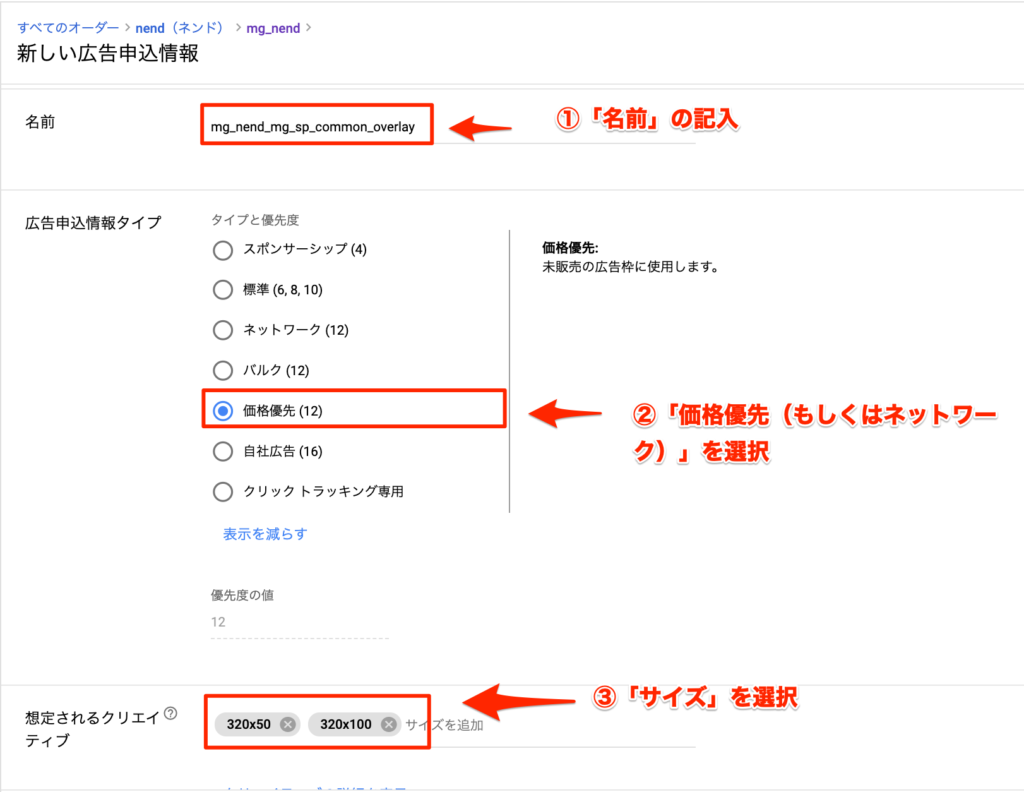Viewport: 1024px width, 792px height.
Task: Click the text 未販売の広告枠に使用します。
Action: click(x=630, y=267)
